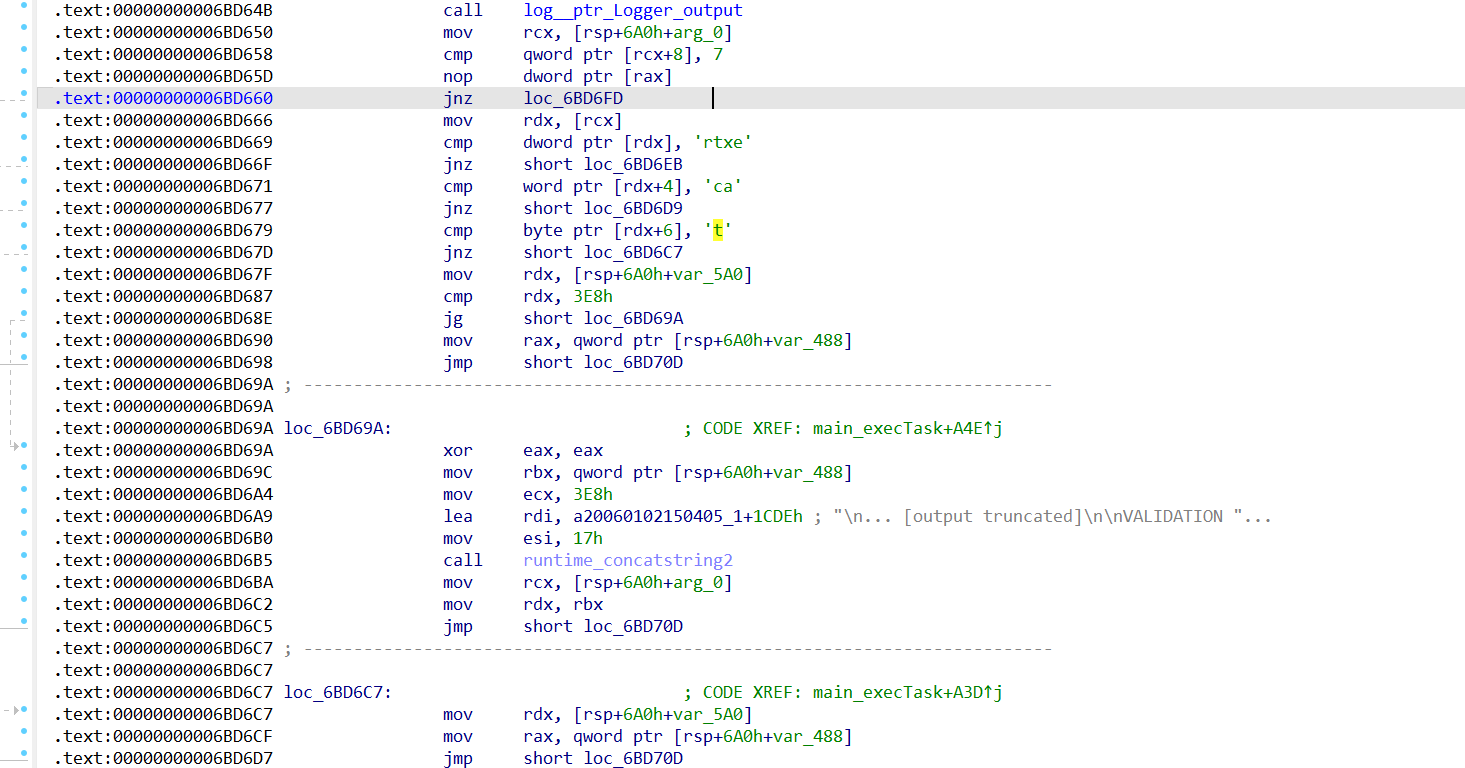Select address .text:00000000006BD6BA

pos(163,582)
